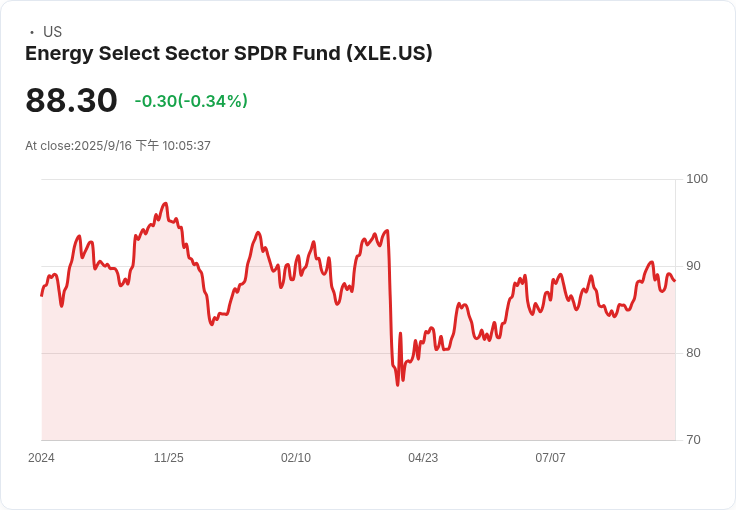Click the US market label

tap(52, 32)
